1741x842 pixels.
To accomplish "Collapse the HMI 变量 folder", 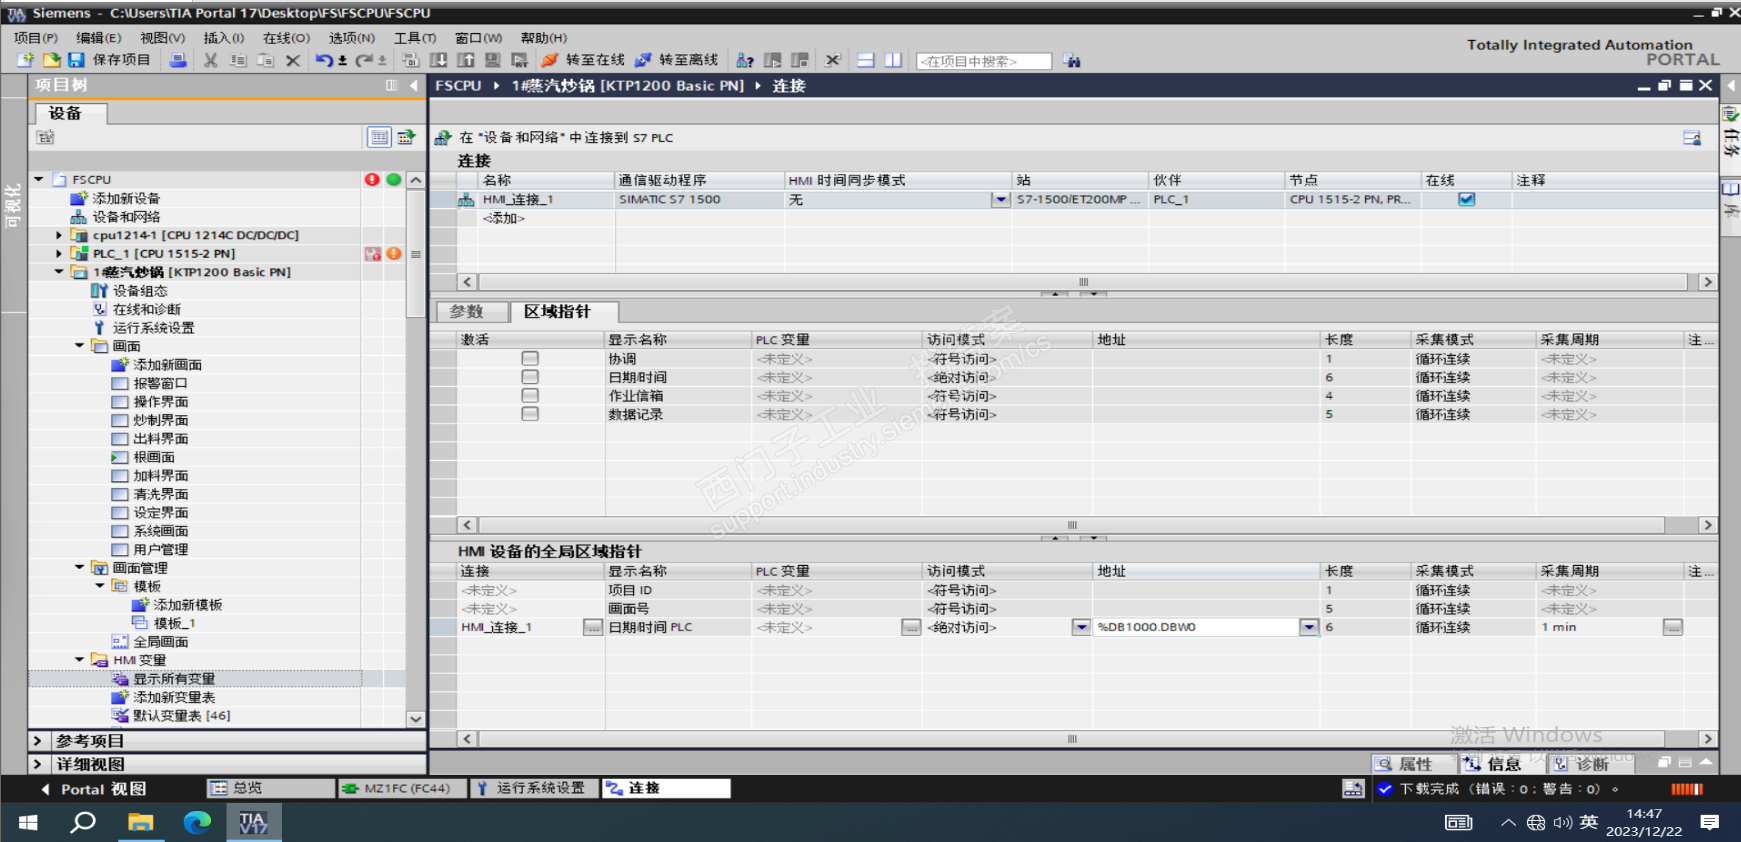I will coord(79,660).
